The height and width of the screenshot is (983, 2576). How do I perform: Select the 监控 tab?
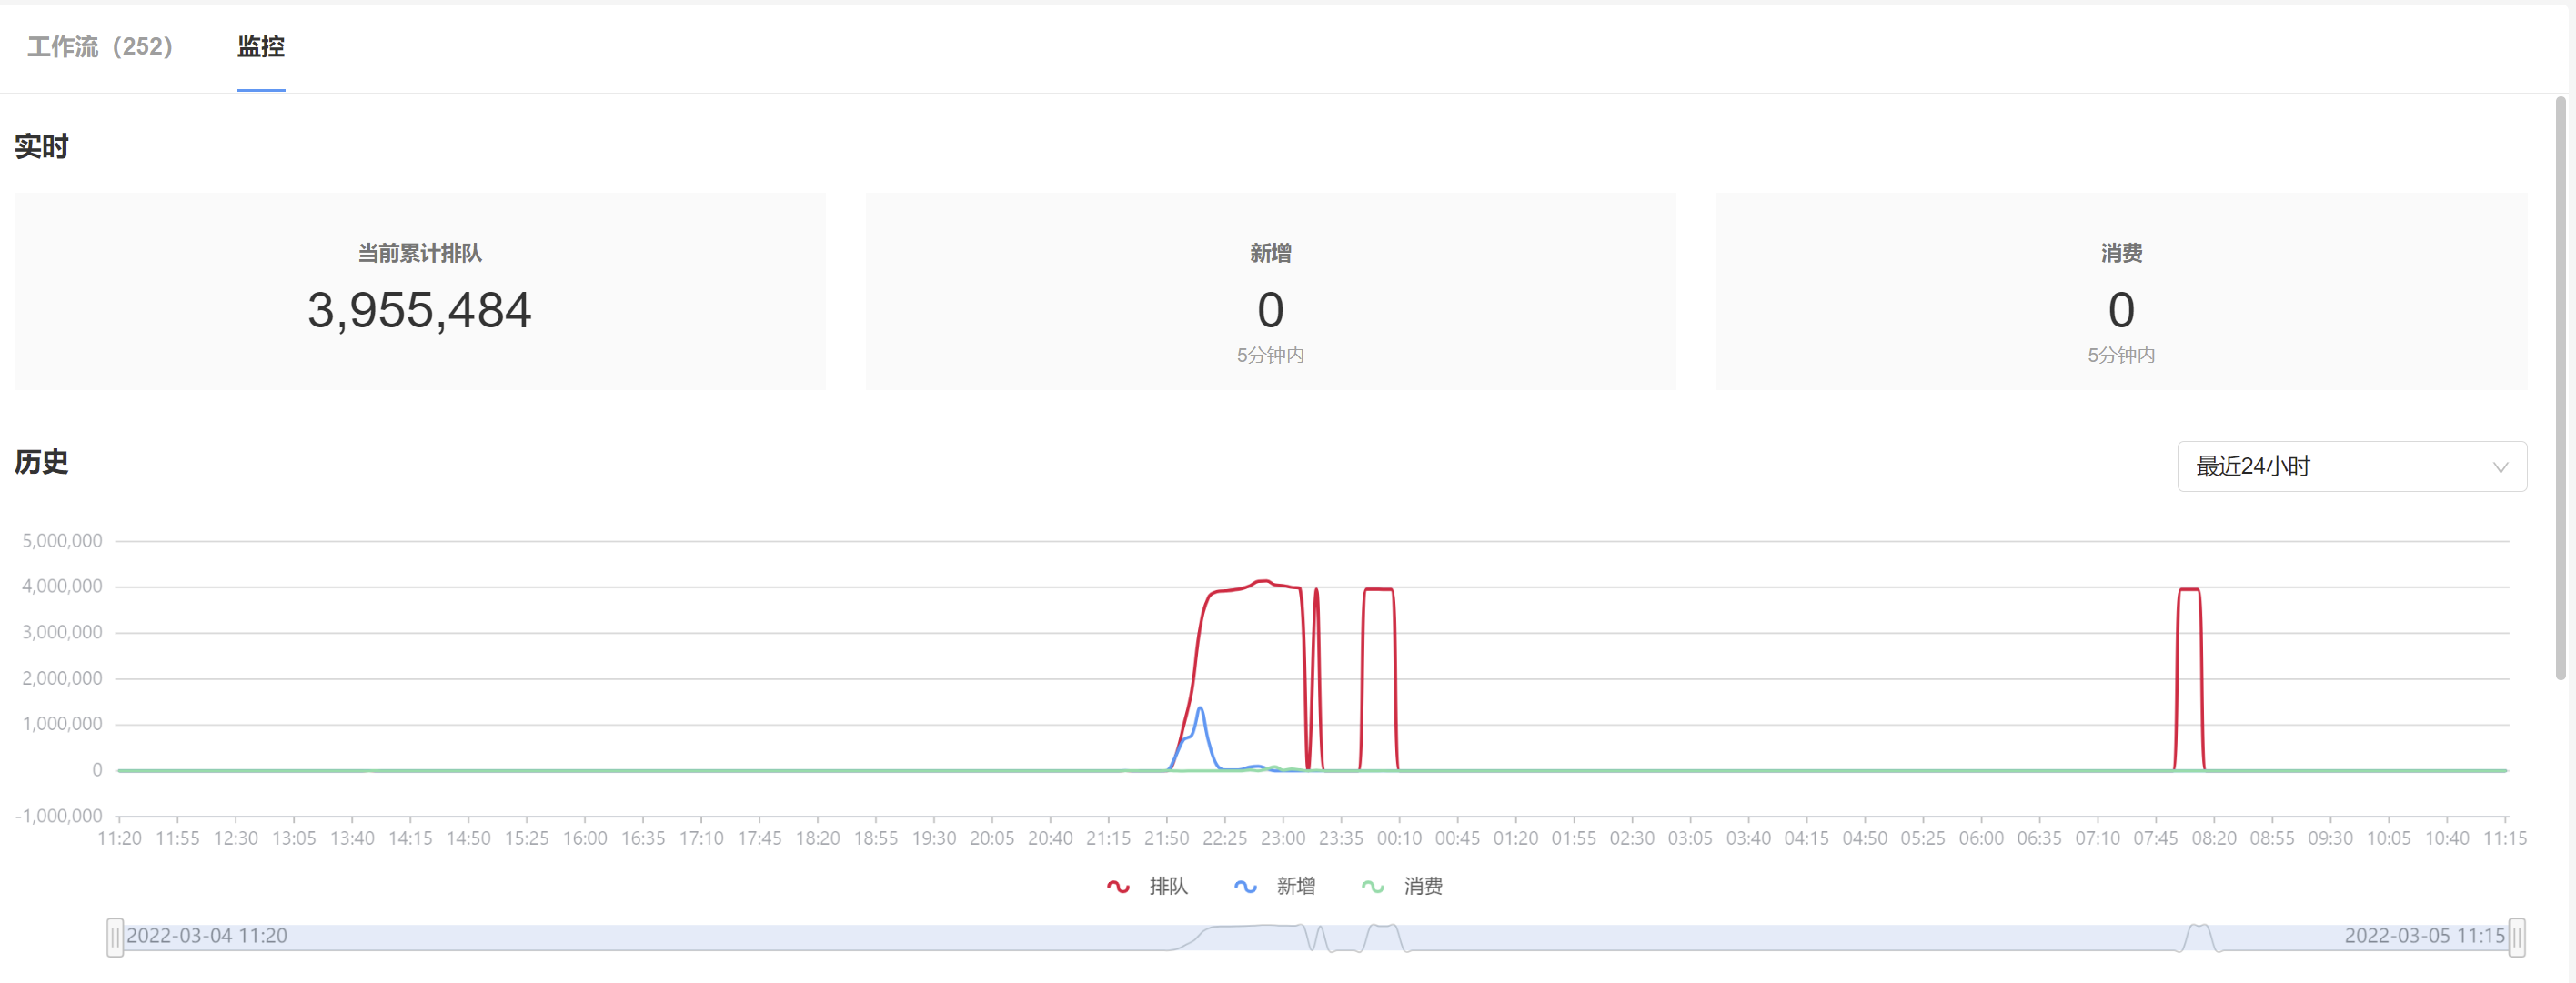pyautogui.click(x=261, y=47)
